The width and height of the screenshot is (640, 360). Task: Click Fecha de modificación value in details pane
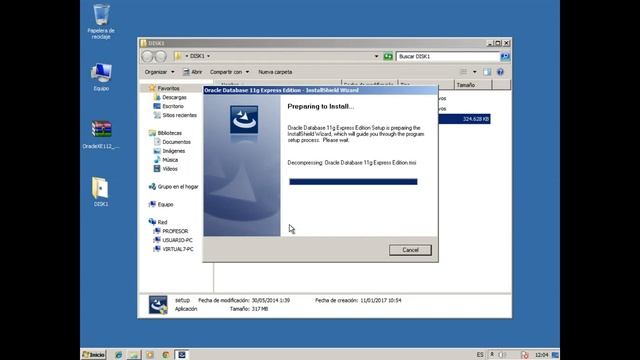271,300
